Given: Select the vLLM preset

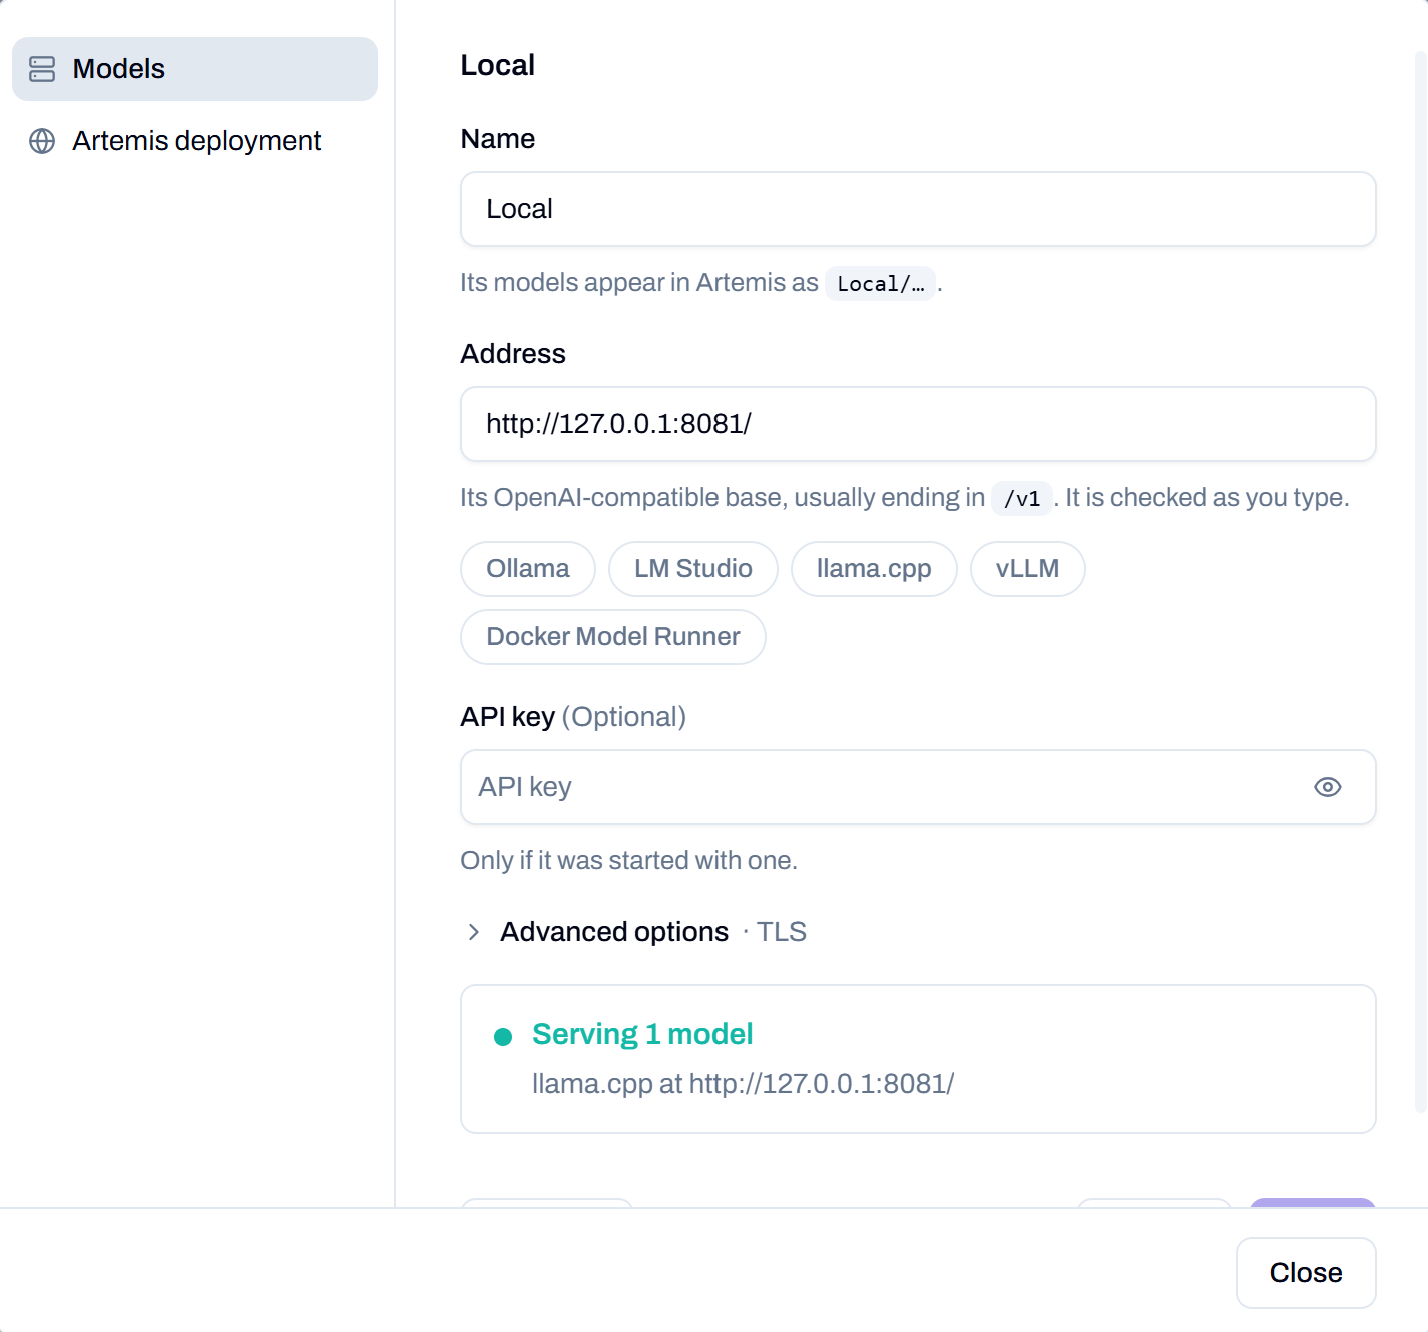Looking at the screenshot, I should [1027, 569].
